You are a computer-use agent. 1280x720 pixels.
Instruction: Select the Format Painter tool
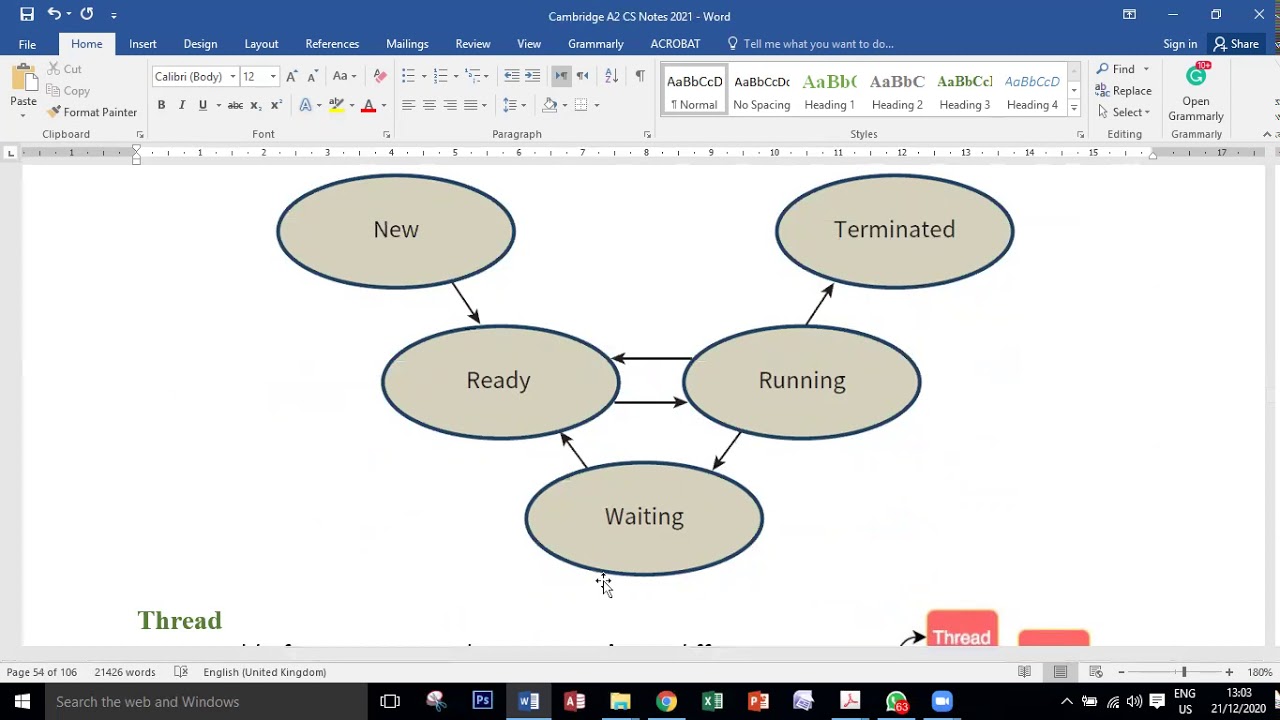[x=92, y=112]
